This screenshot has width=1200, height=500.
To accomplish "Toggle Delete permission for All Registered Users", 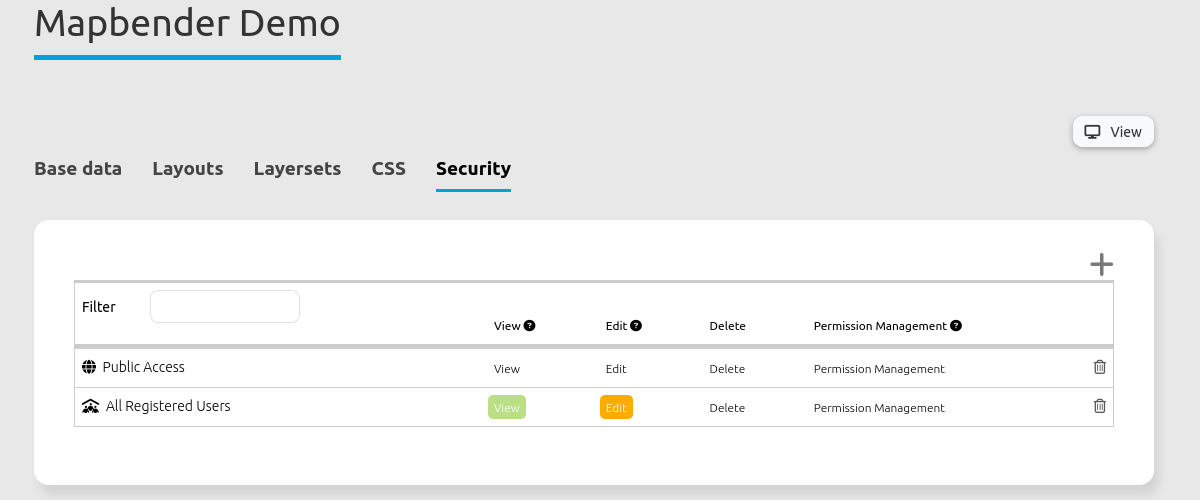I will click(x=727, y=408).
